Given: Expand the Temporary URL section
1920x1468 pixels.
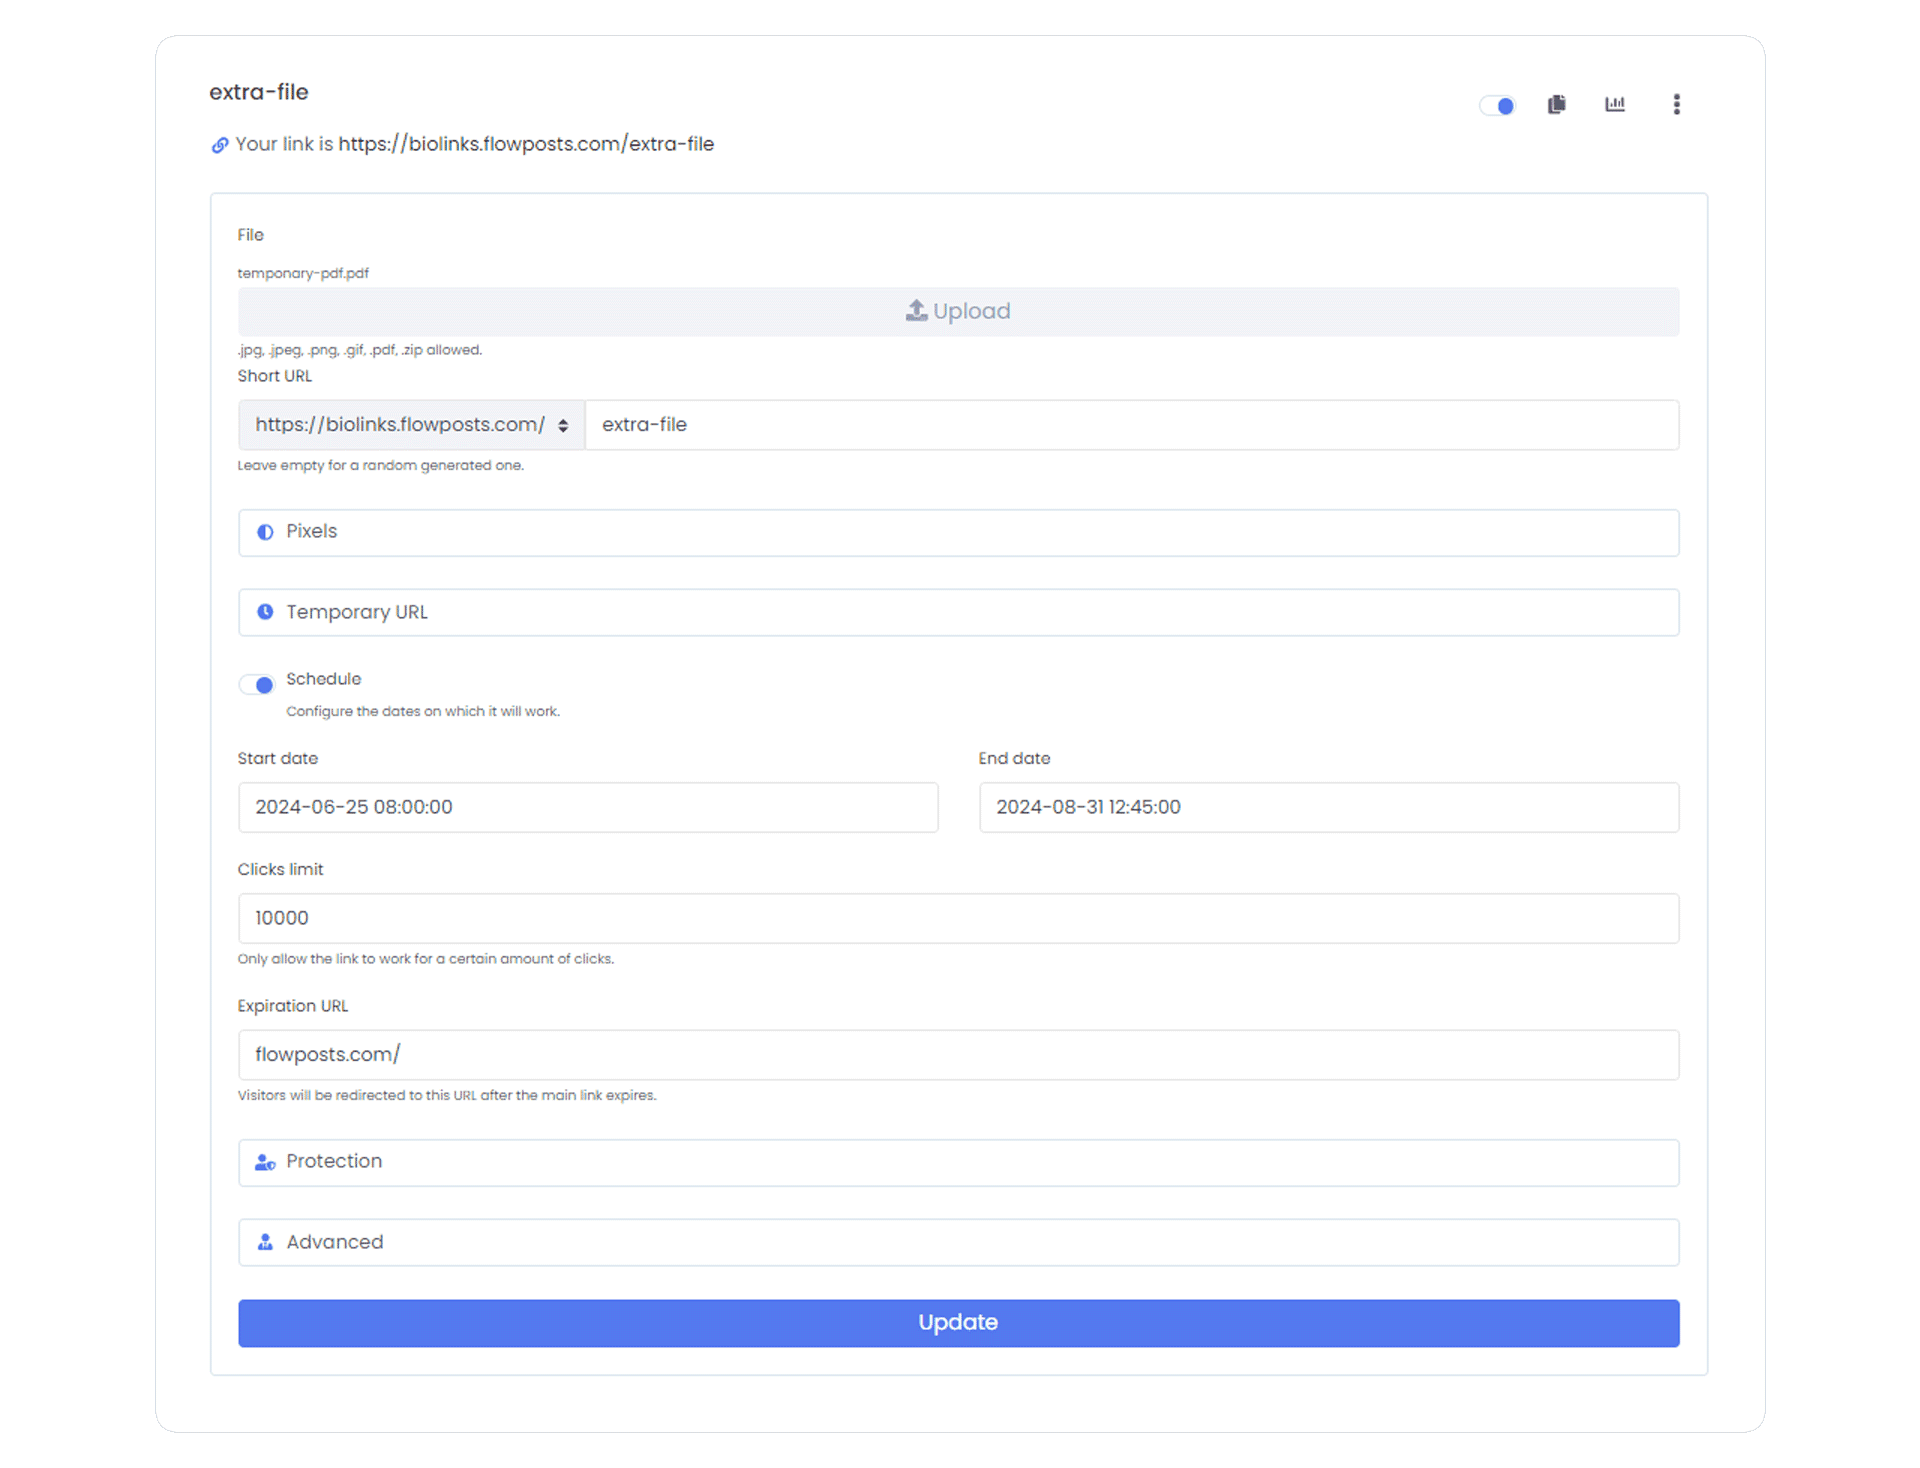Looking at the screenshot, I should coord(958,612).
